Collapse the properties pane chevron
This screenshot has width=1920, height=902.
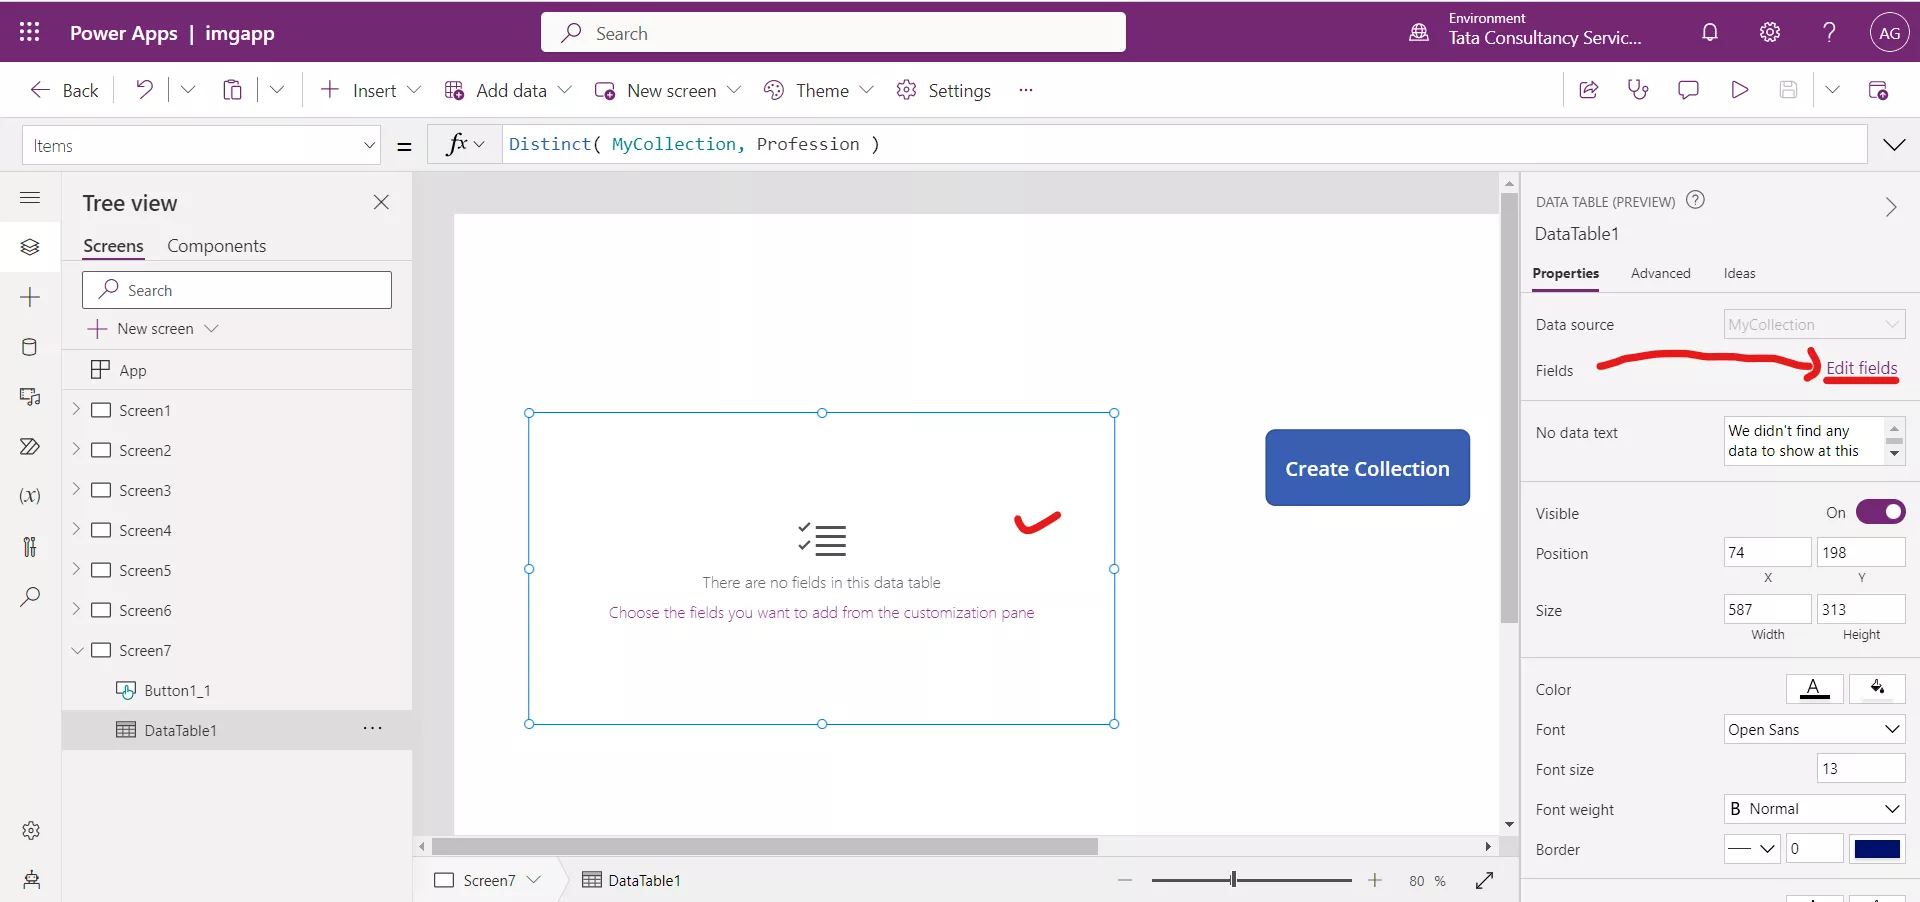1890,207
